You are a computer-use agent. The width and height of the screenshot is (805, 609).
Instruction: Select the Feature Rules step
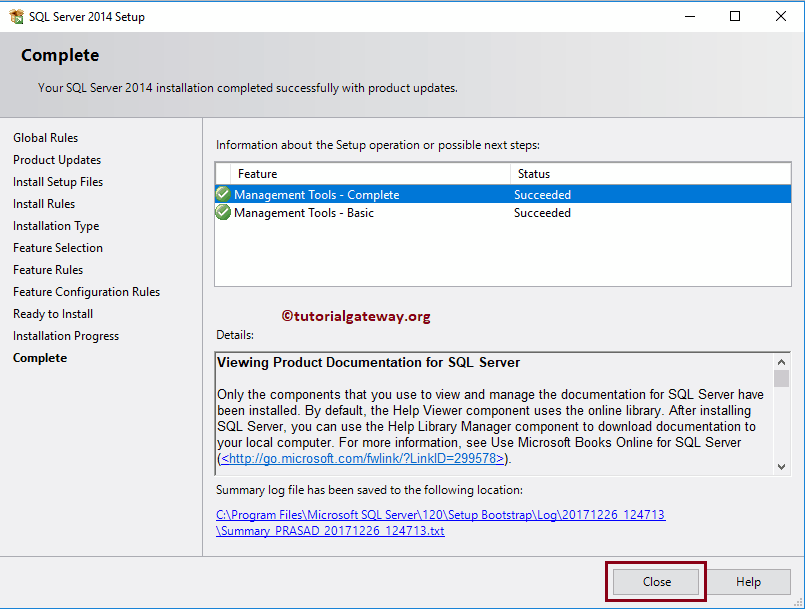48,270
